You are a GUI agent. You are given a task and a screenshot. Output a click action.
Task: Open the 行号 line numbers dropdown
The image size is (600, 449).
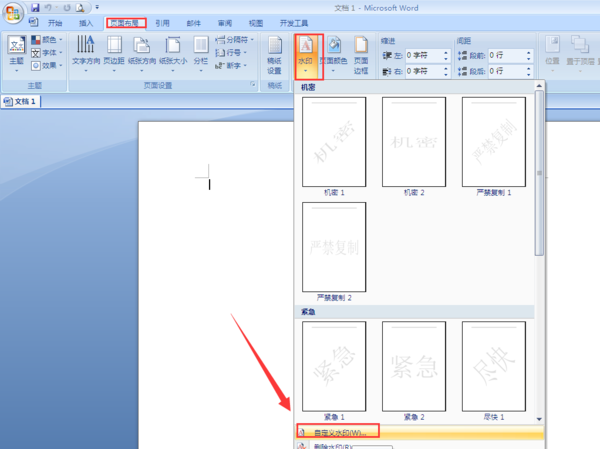click(x=231, y=52)
